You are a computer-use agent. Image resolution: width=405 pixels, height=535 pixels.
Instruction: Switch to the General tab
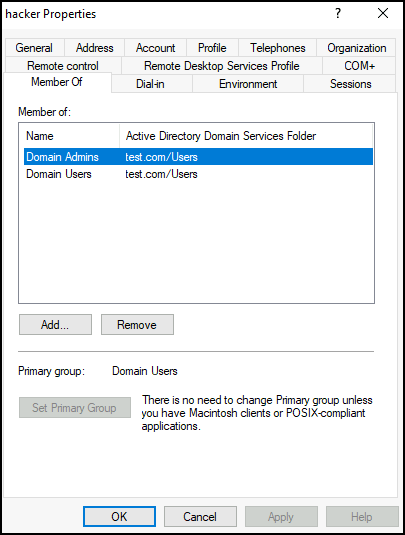34,48
